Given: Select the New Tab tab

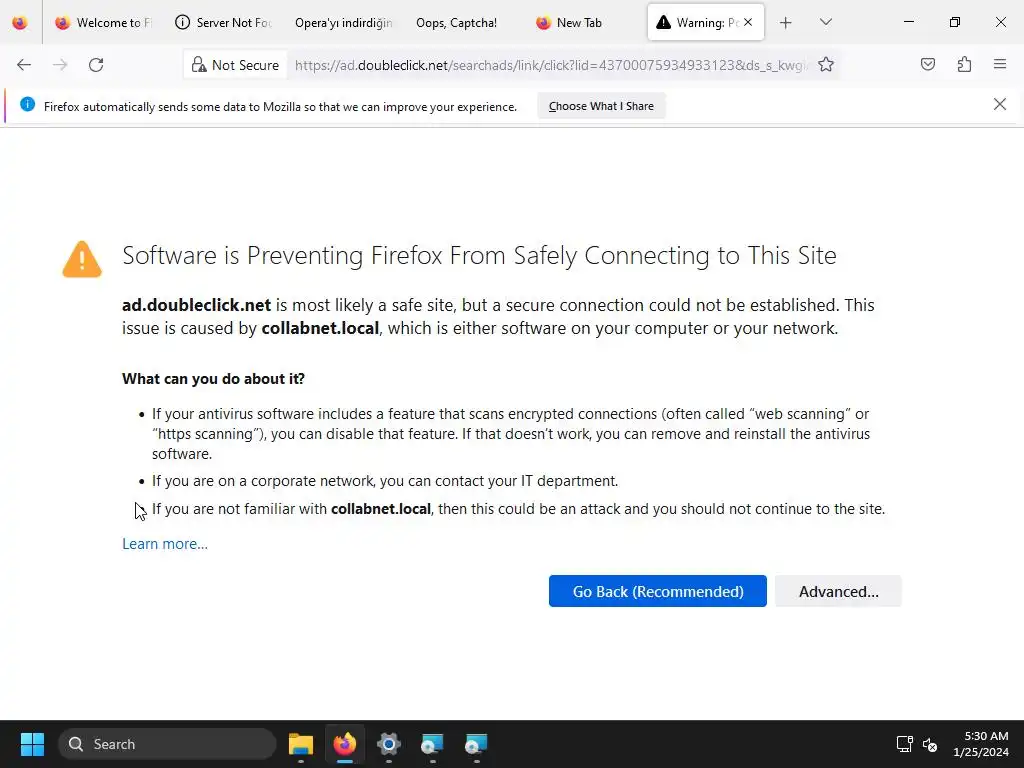Looking at the screenshot, I should 578,22.
